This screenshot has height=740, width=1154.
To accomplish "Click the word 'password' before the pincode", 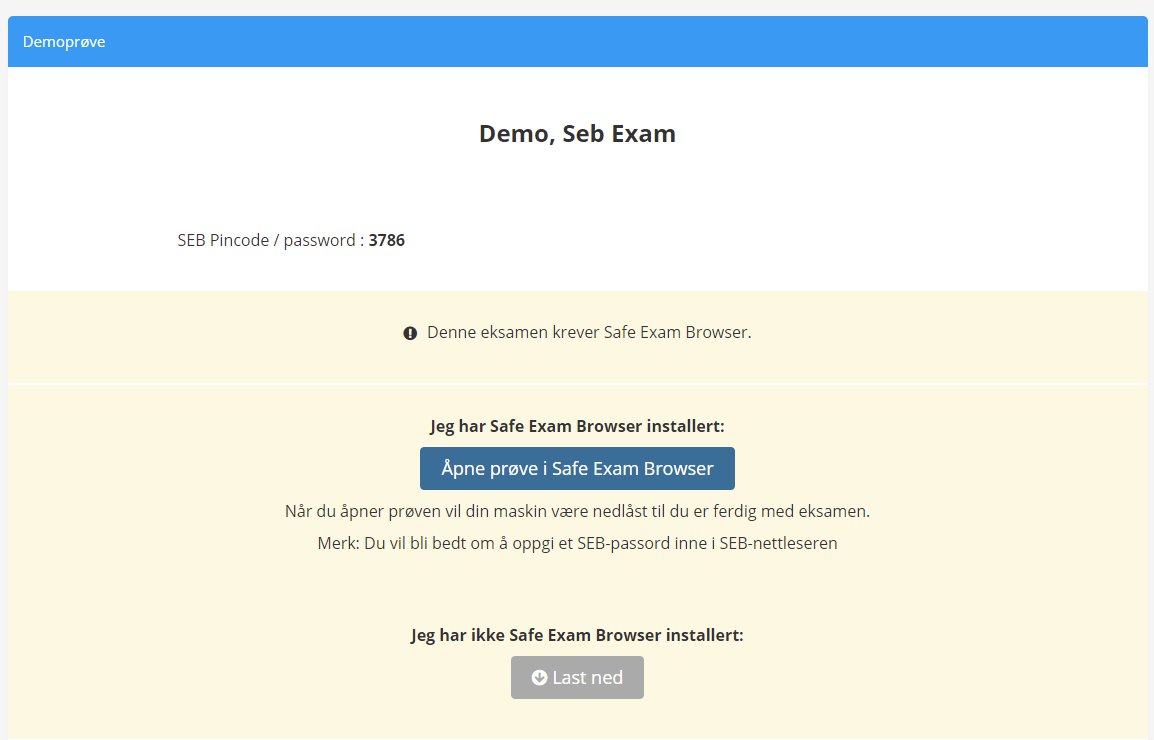I will pyautogui.click(x=319, y=241).
